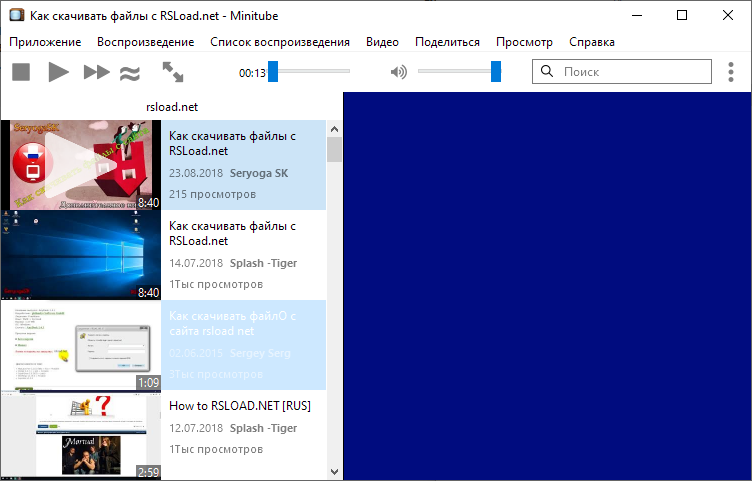Click the date 14.07.2018
Viewport: 752px width, 481px height.
point(196,263)
